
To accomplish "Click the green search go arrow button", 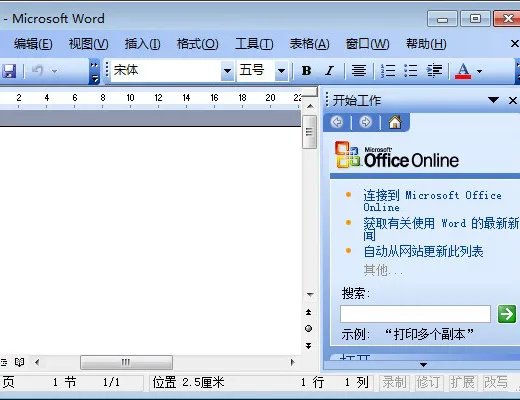I will point(507,314).
